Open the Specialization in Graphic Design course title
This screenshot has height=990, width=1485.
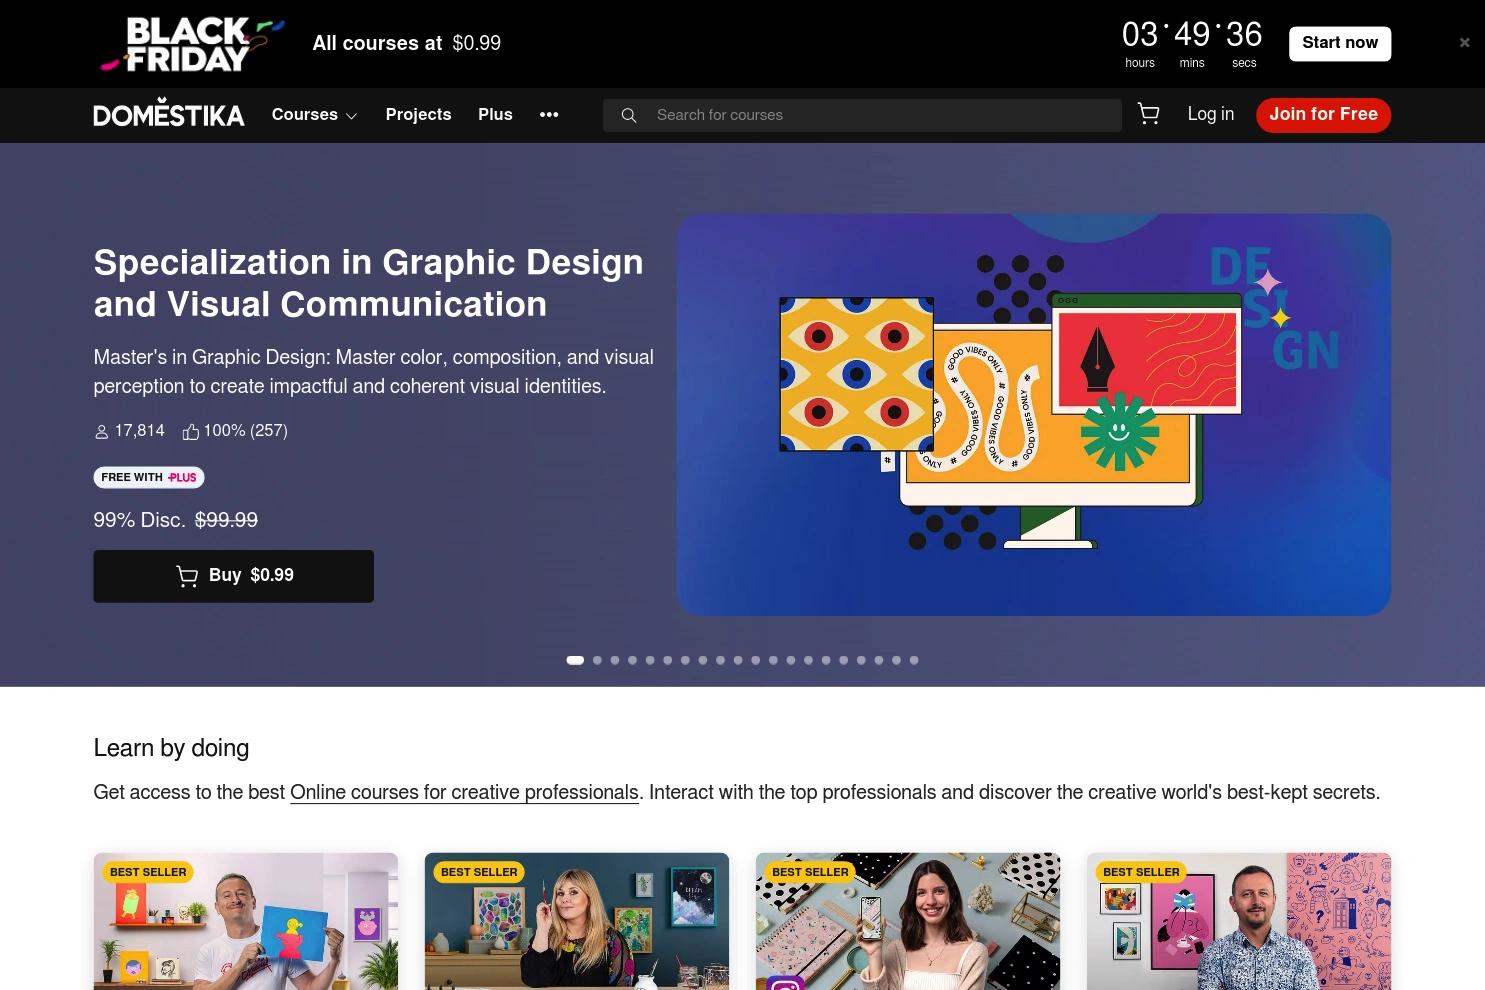[369, 283]
